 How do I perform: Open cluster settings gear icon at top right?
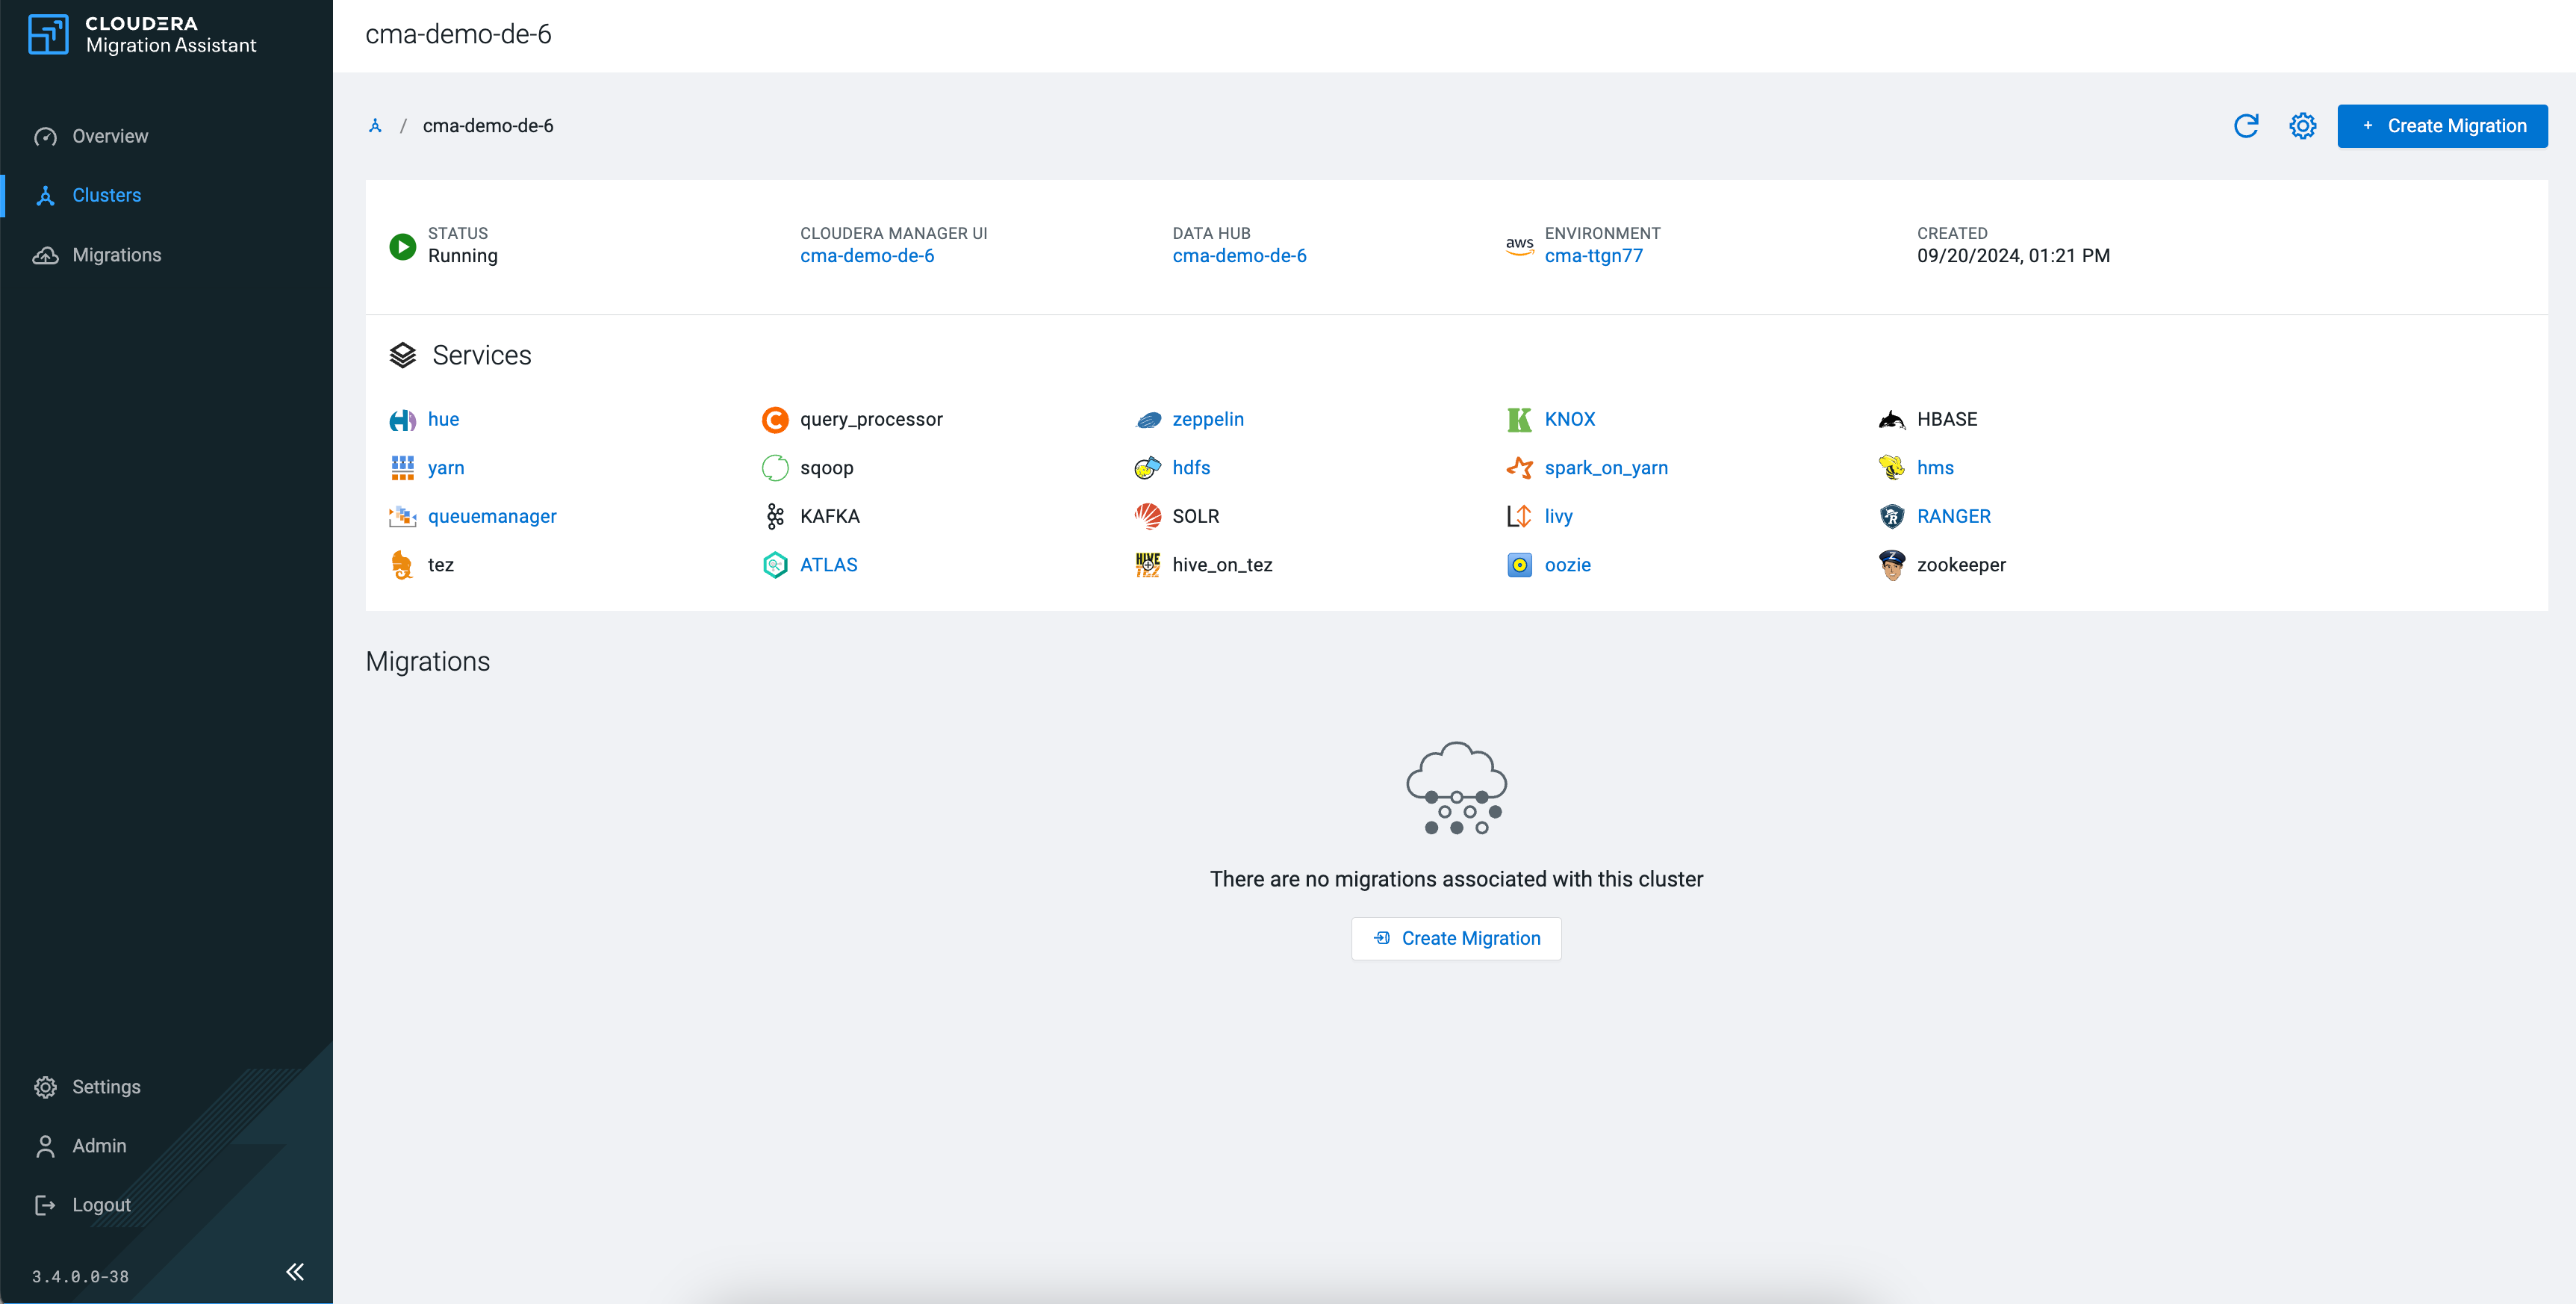tap(2302, 126)
